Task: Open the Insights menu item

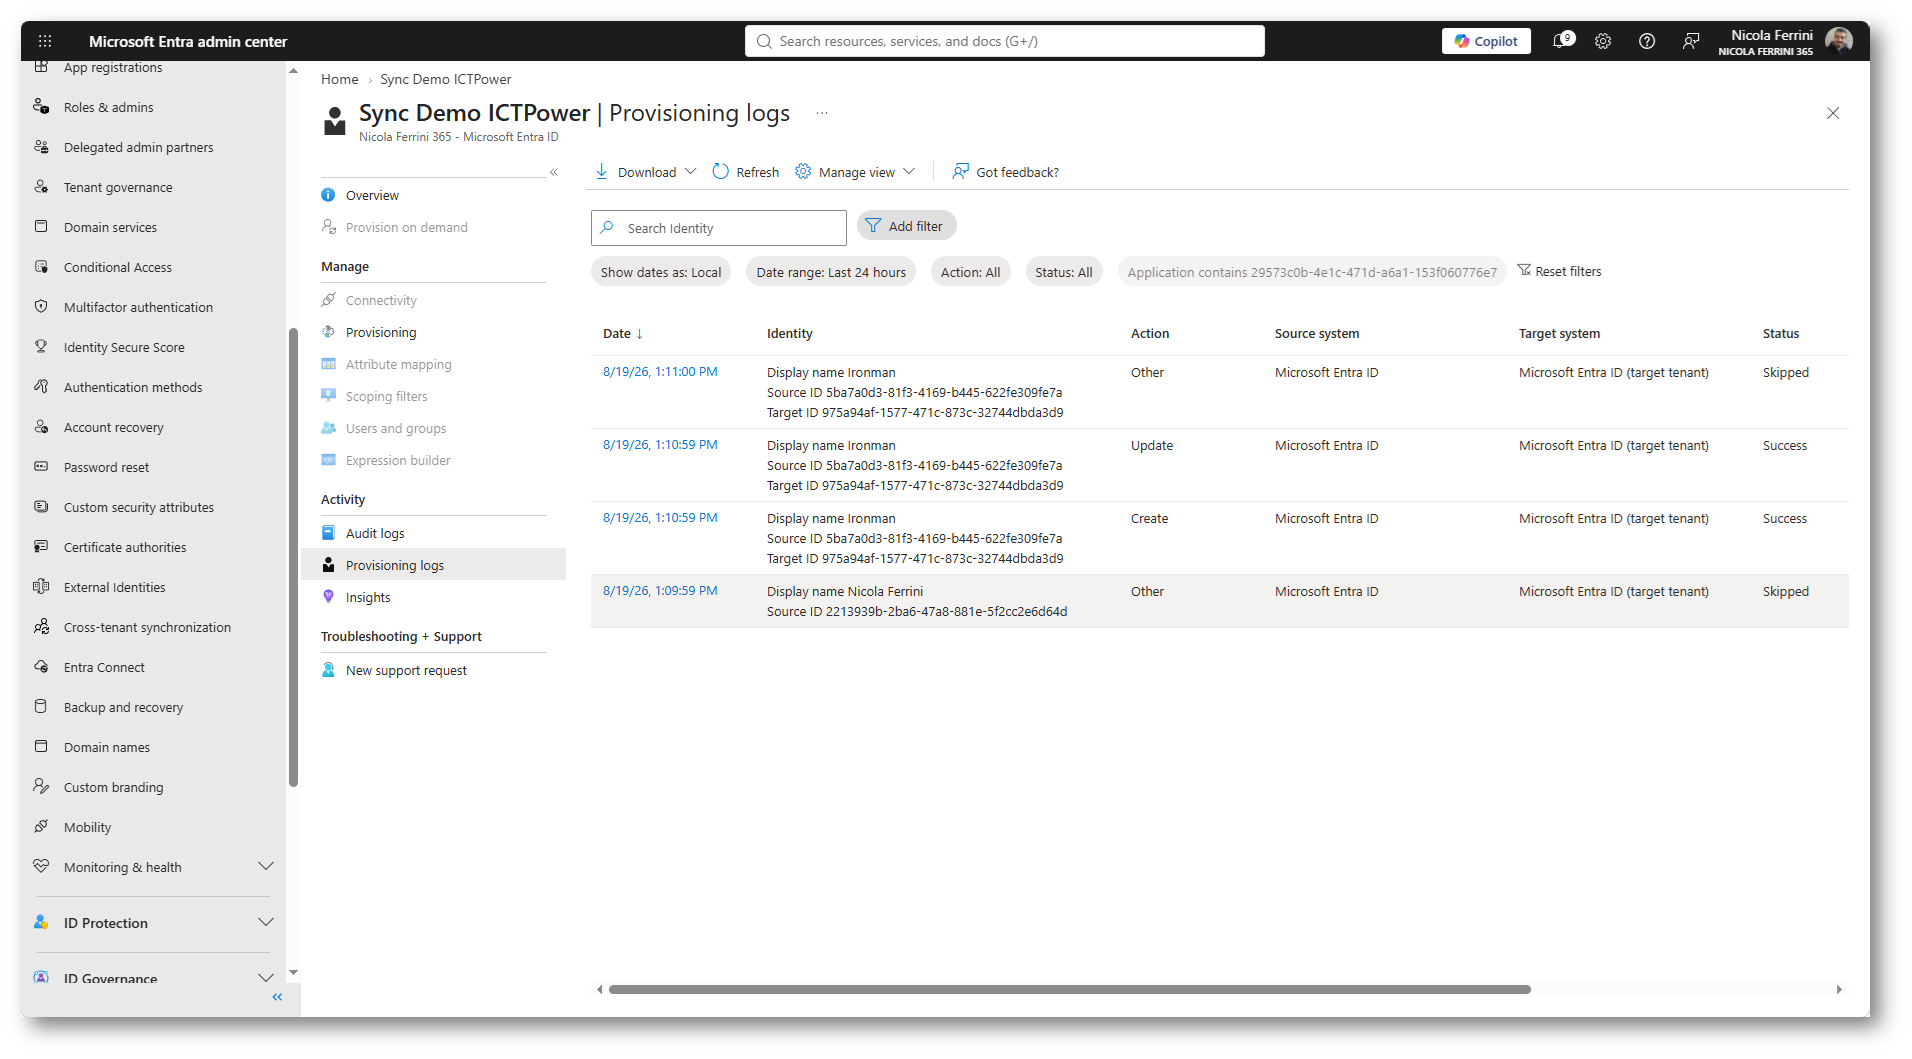Action: tap(368, 597)
